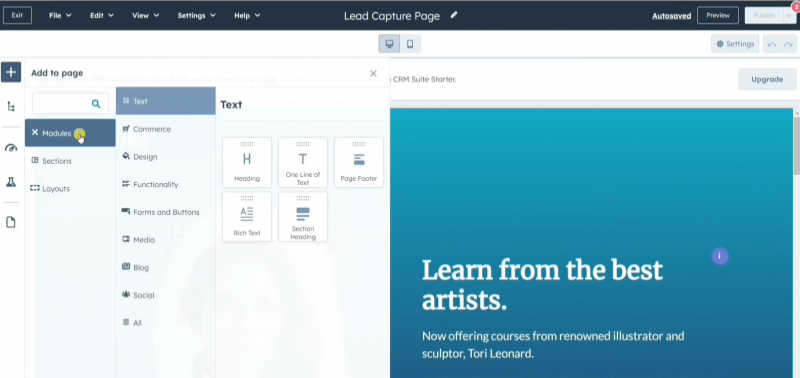
Task: Select the Section Heading module
Action: coord(303,217)
